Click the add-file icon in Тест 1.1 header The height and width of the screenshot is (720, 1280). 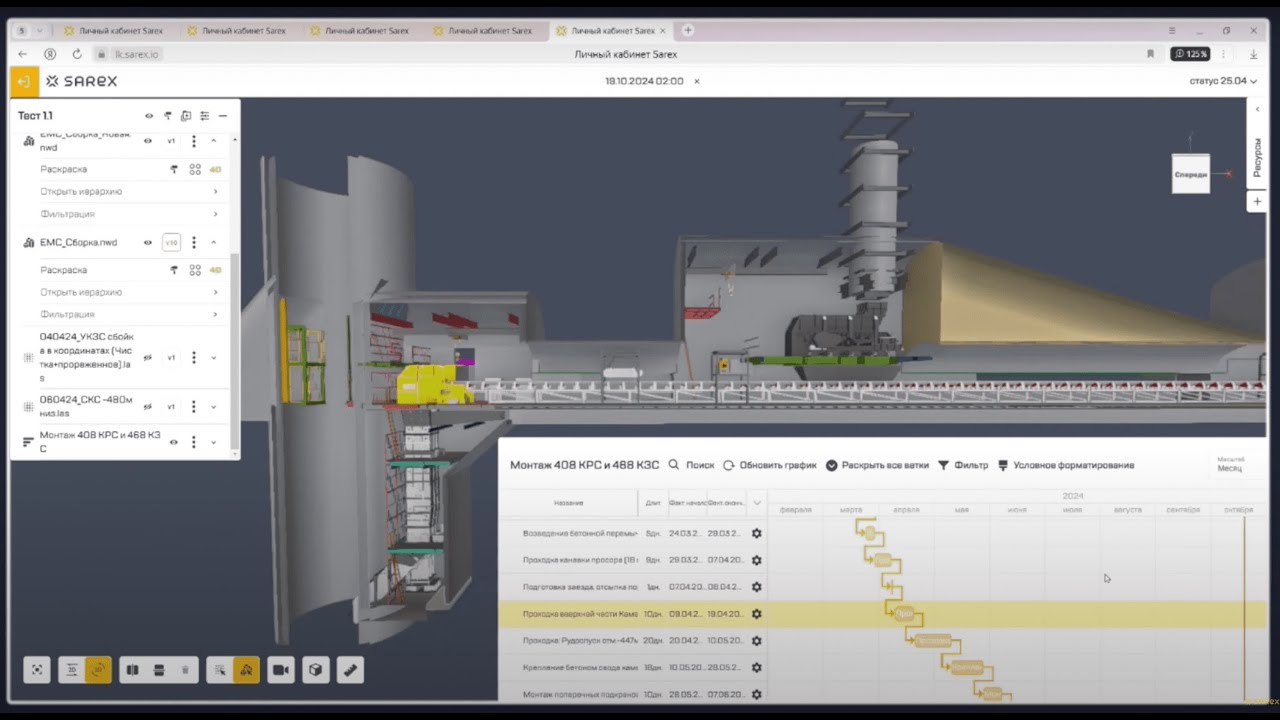(x=186, y=116)
